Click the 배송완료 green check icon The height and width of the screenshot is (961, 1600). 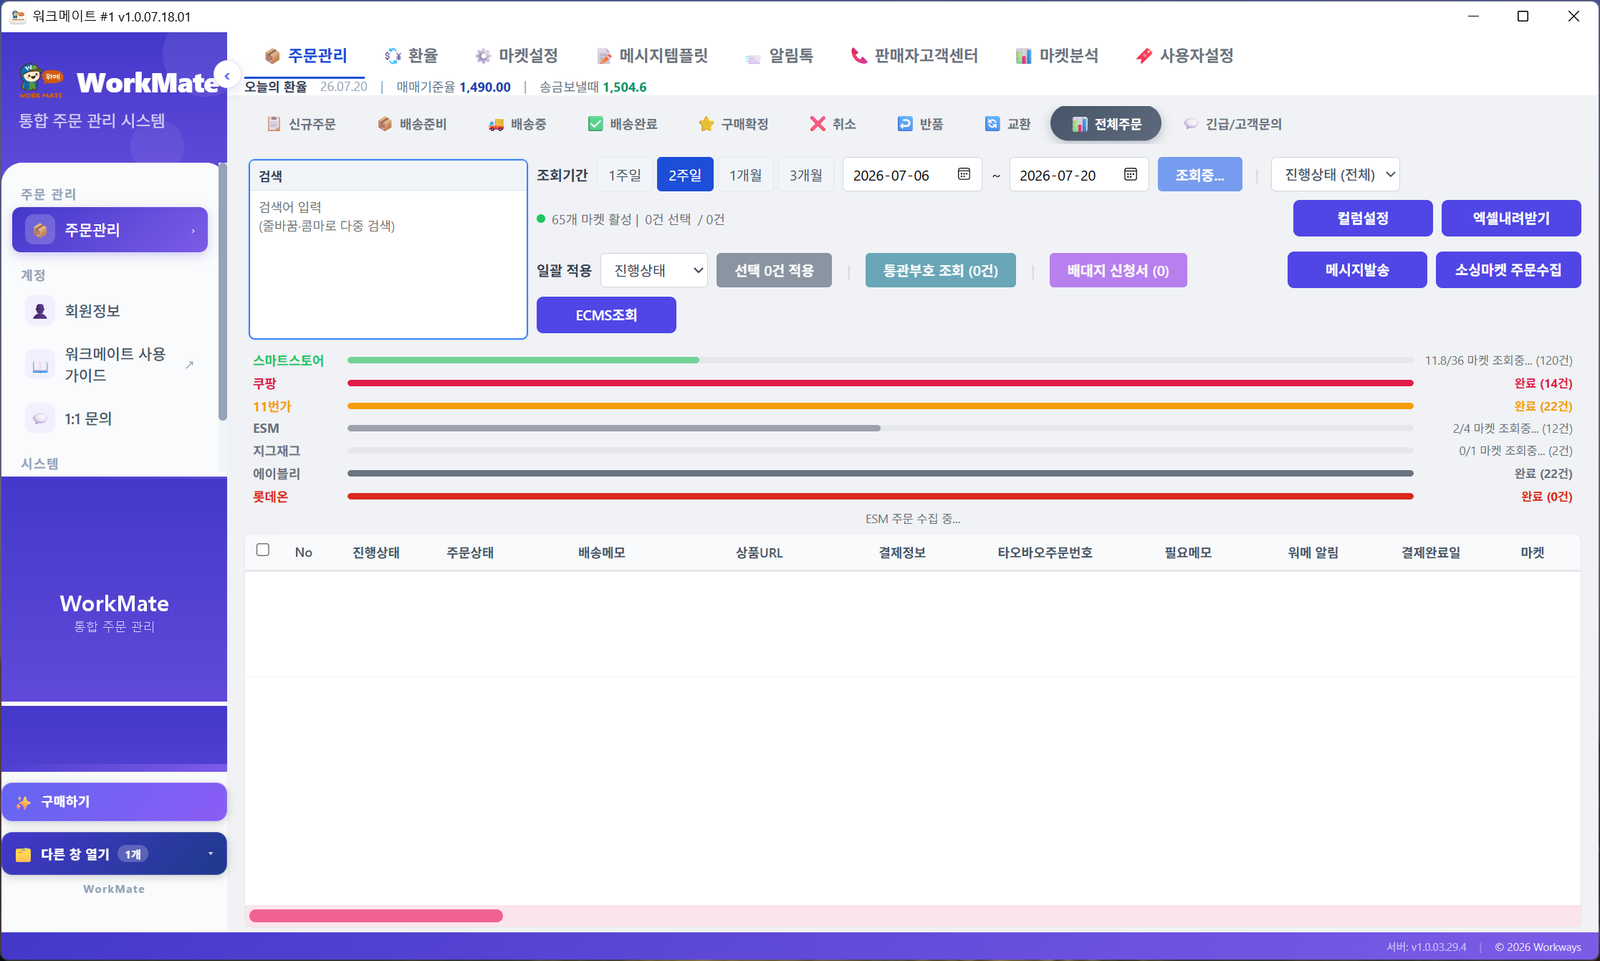[x=595, y=124]
